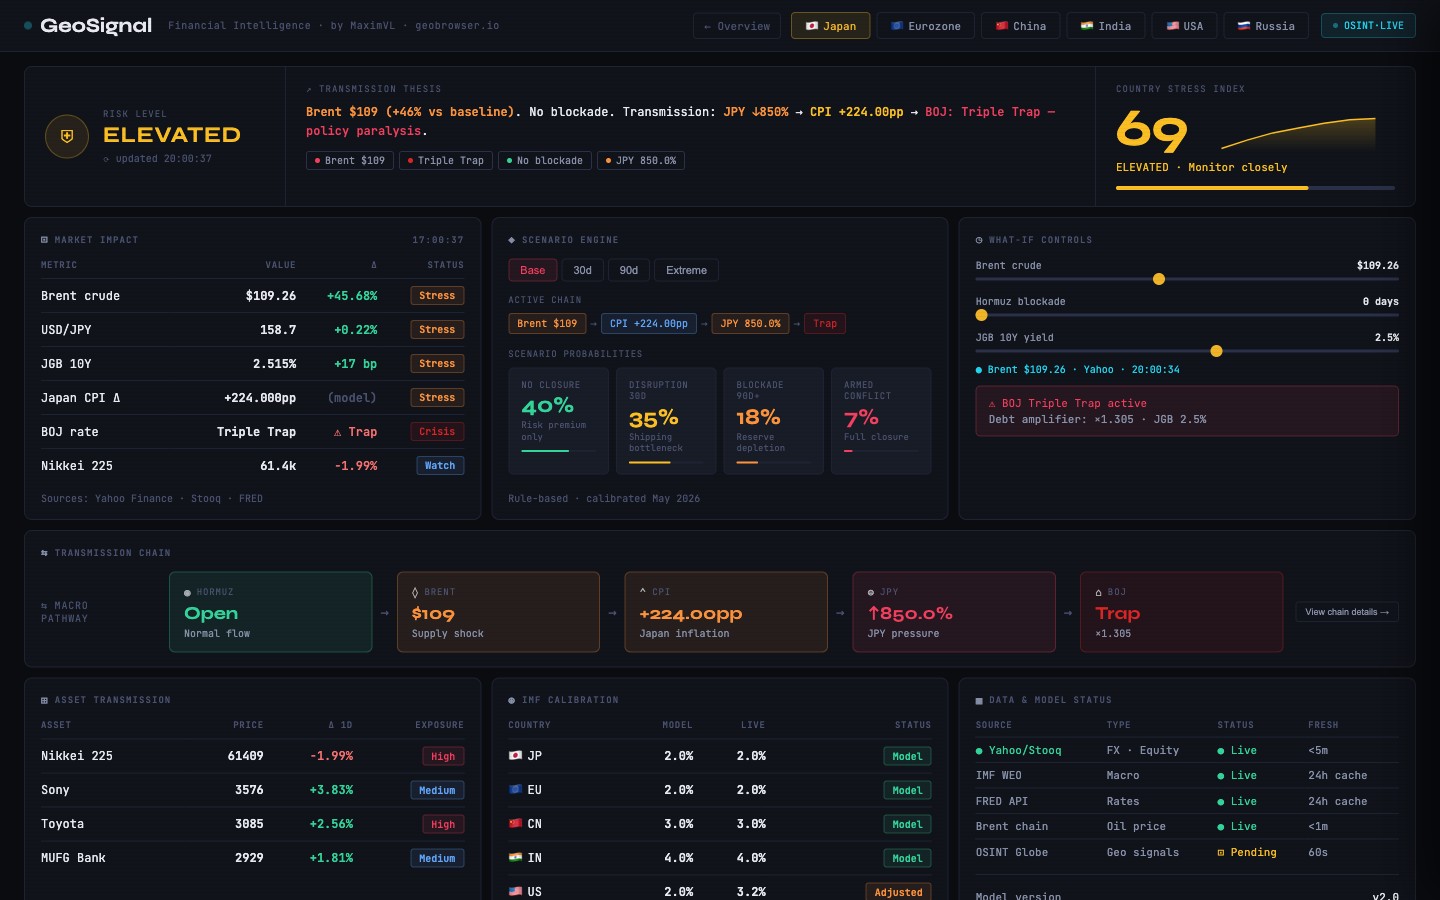Click the MUFG Bank asset row
The width and height of the screenshot is (1440, 900).
[252, 858]
